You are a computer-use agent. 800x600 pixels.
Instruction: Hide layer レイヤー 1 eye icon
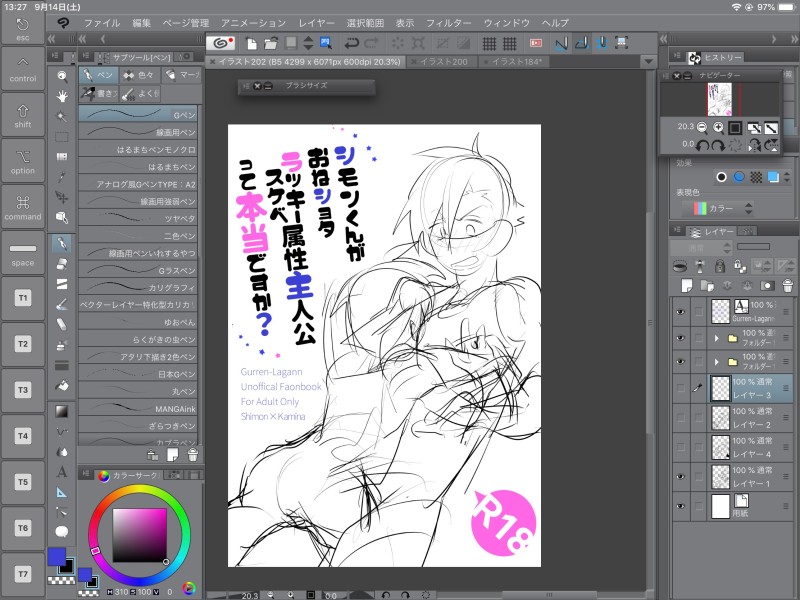(x=681, y=477)
